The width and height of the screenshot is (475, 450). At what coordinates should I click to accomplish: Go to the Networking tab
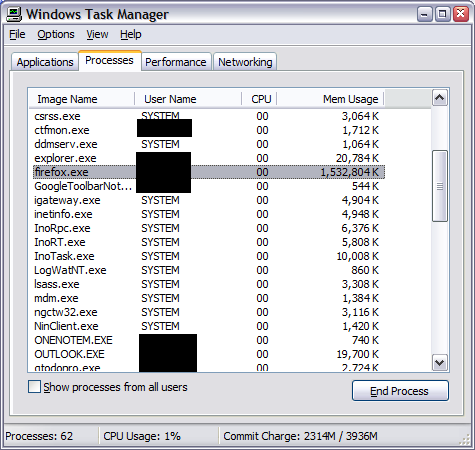245,62
